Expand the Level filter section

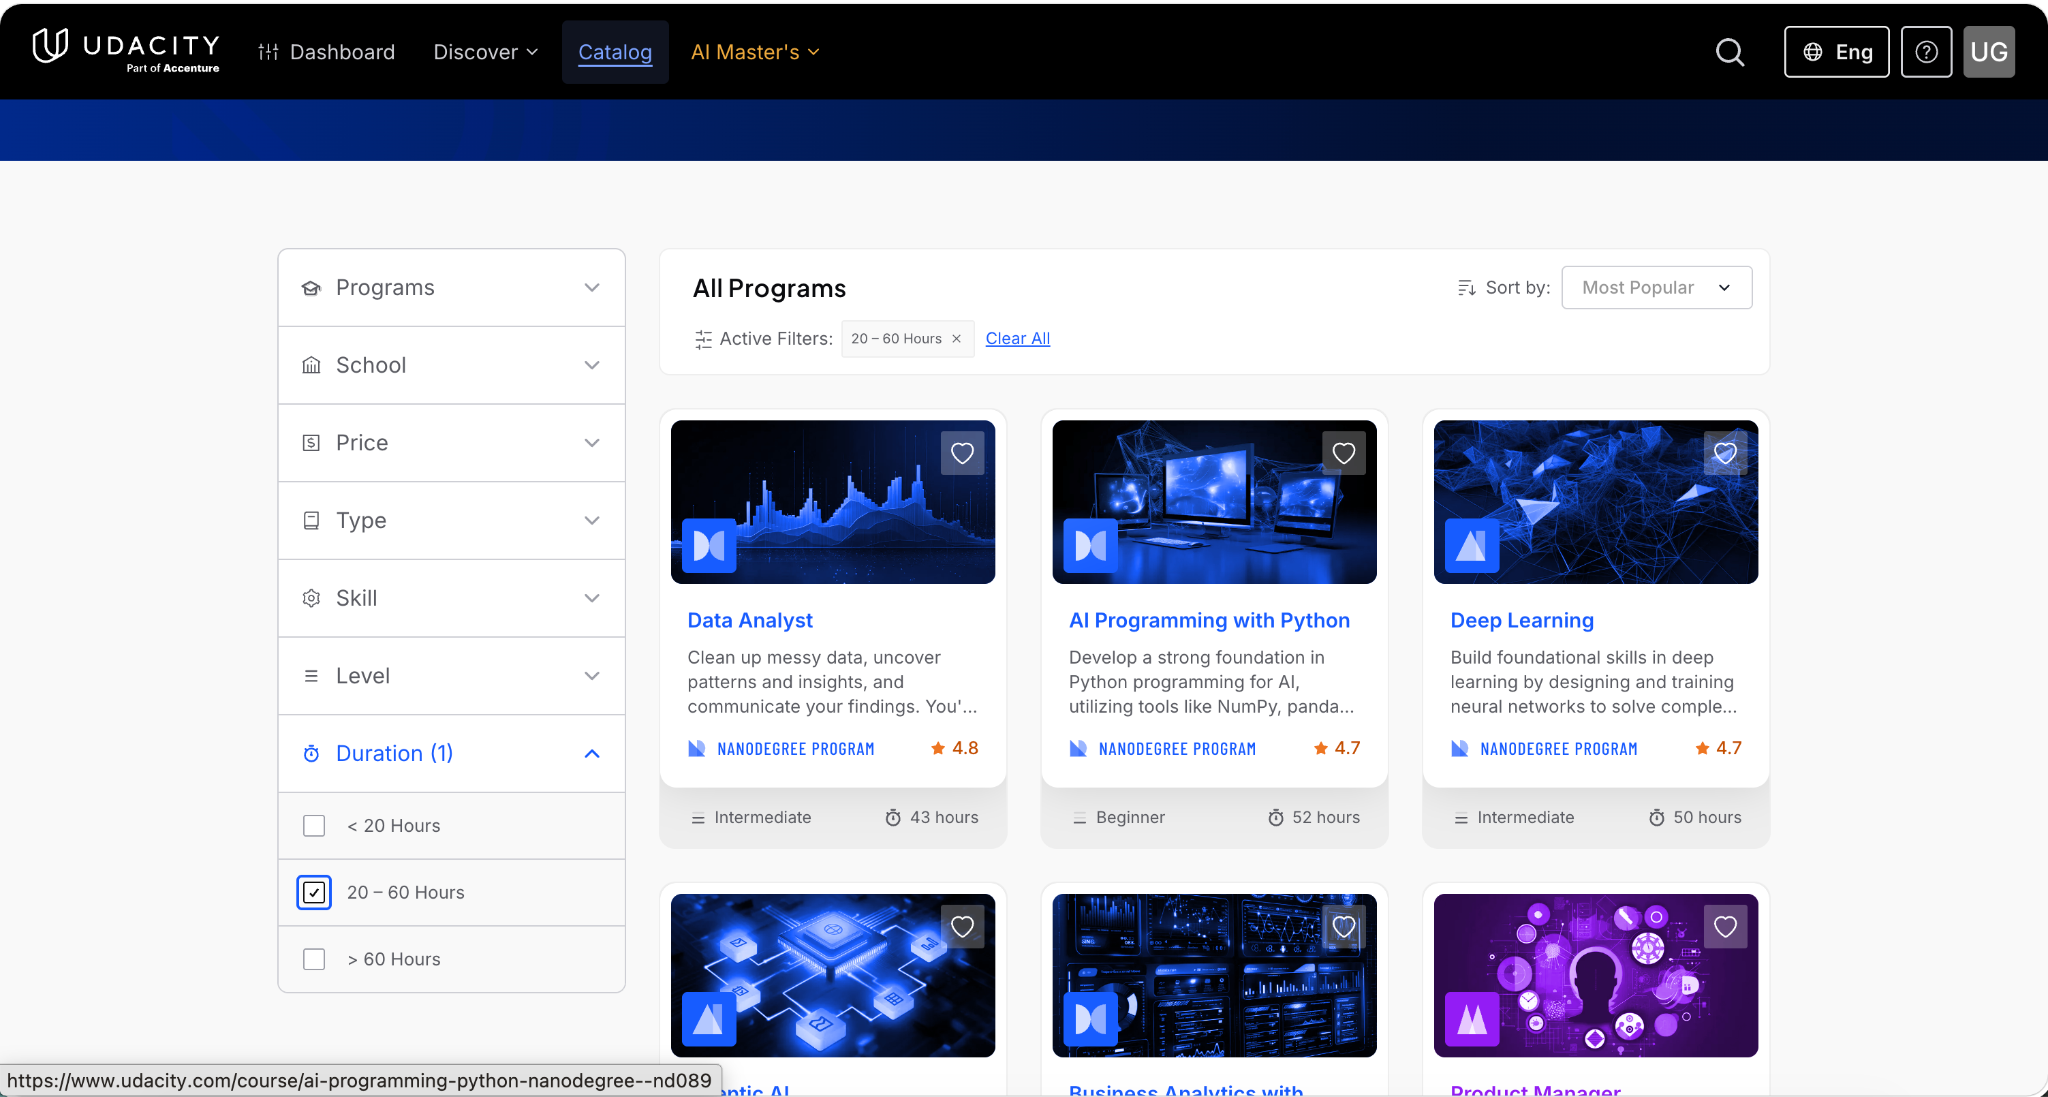coord(451,676)
